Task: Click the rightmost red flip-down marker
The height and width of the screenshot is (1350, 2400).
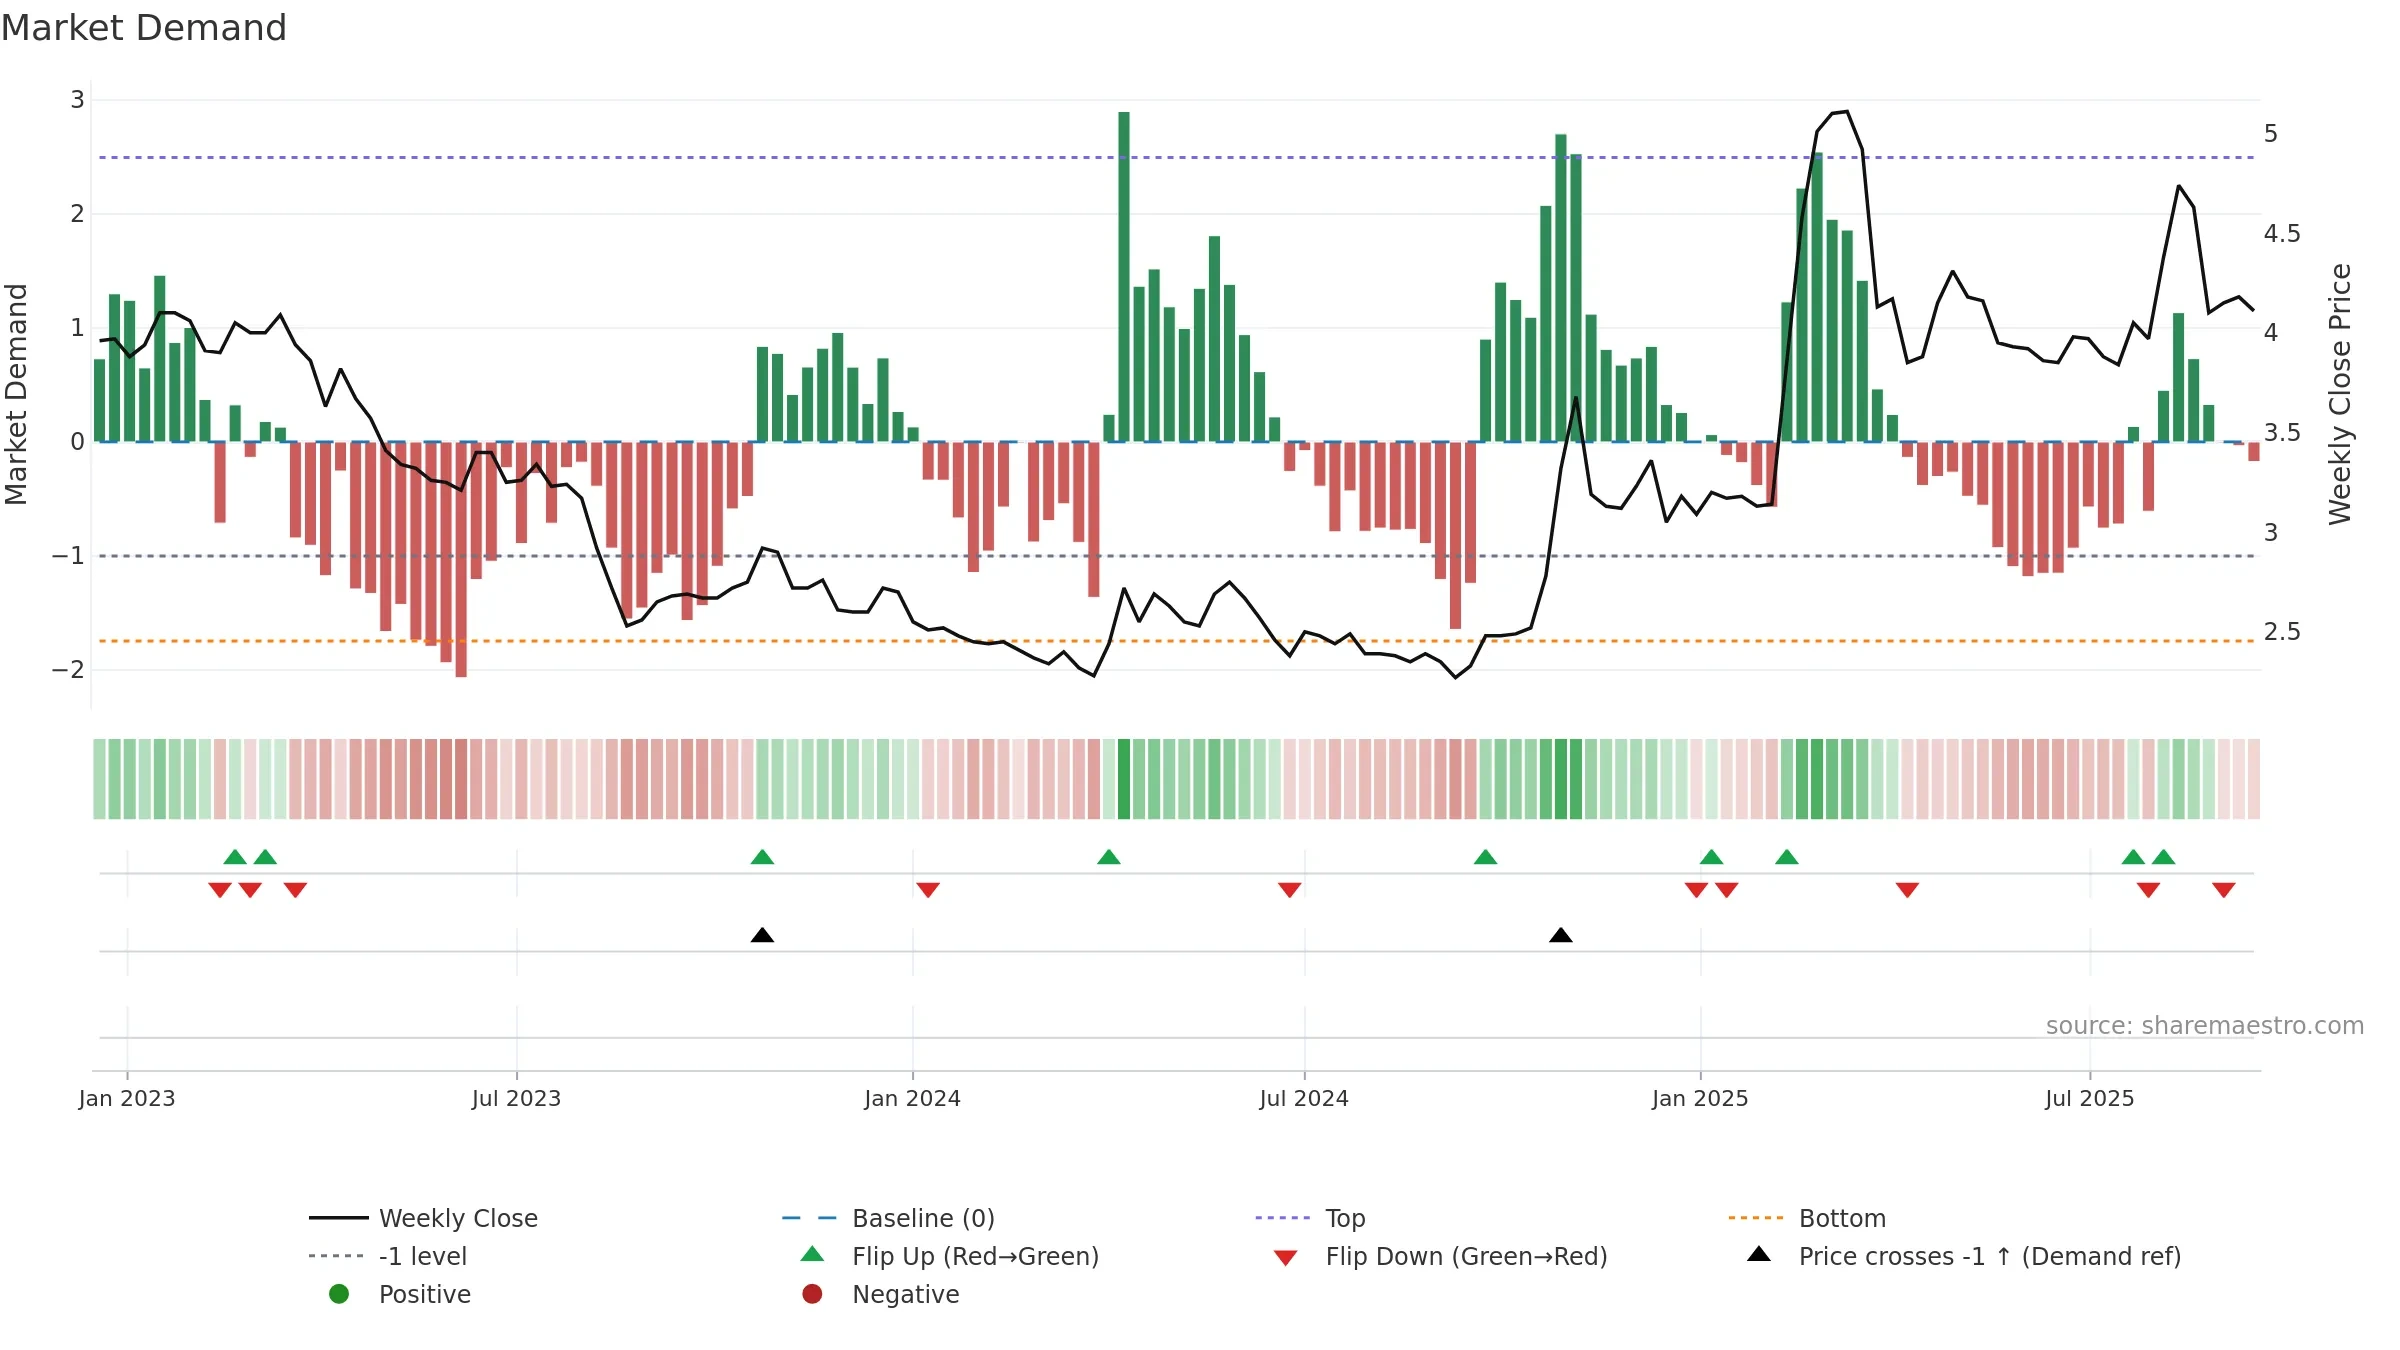Action: tap(2224, 890)
